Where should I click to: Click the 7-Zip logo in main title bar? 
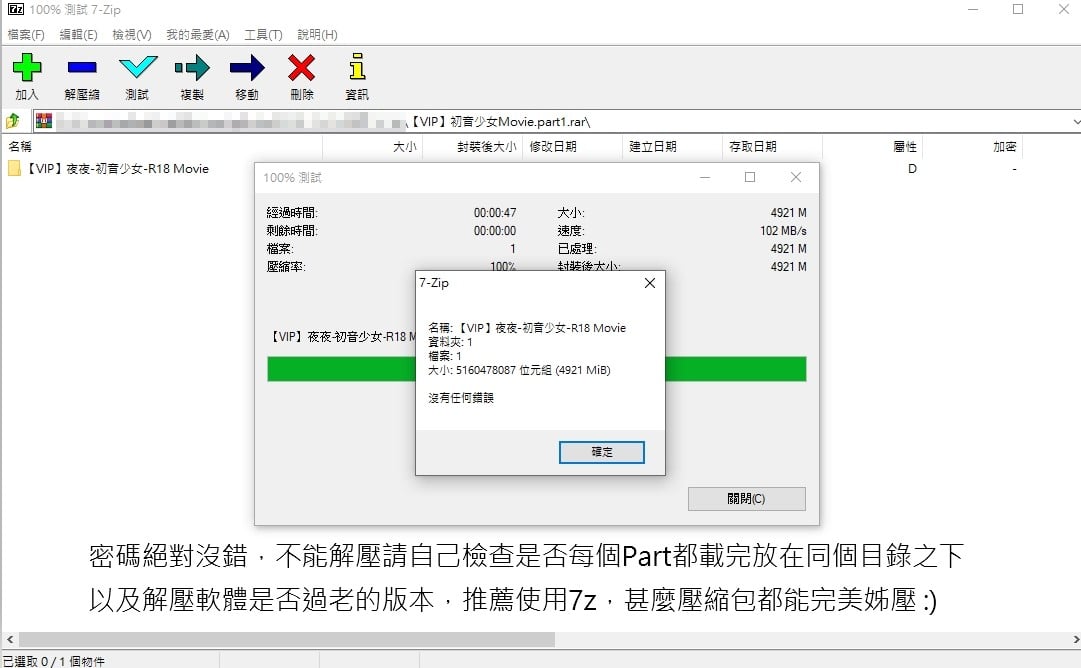[15, 9]
